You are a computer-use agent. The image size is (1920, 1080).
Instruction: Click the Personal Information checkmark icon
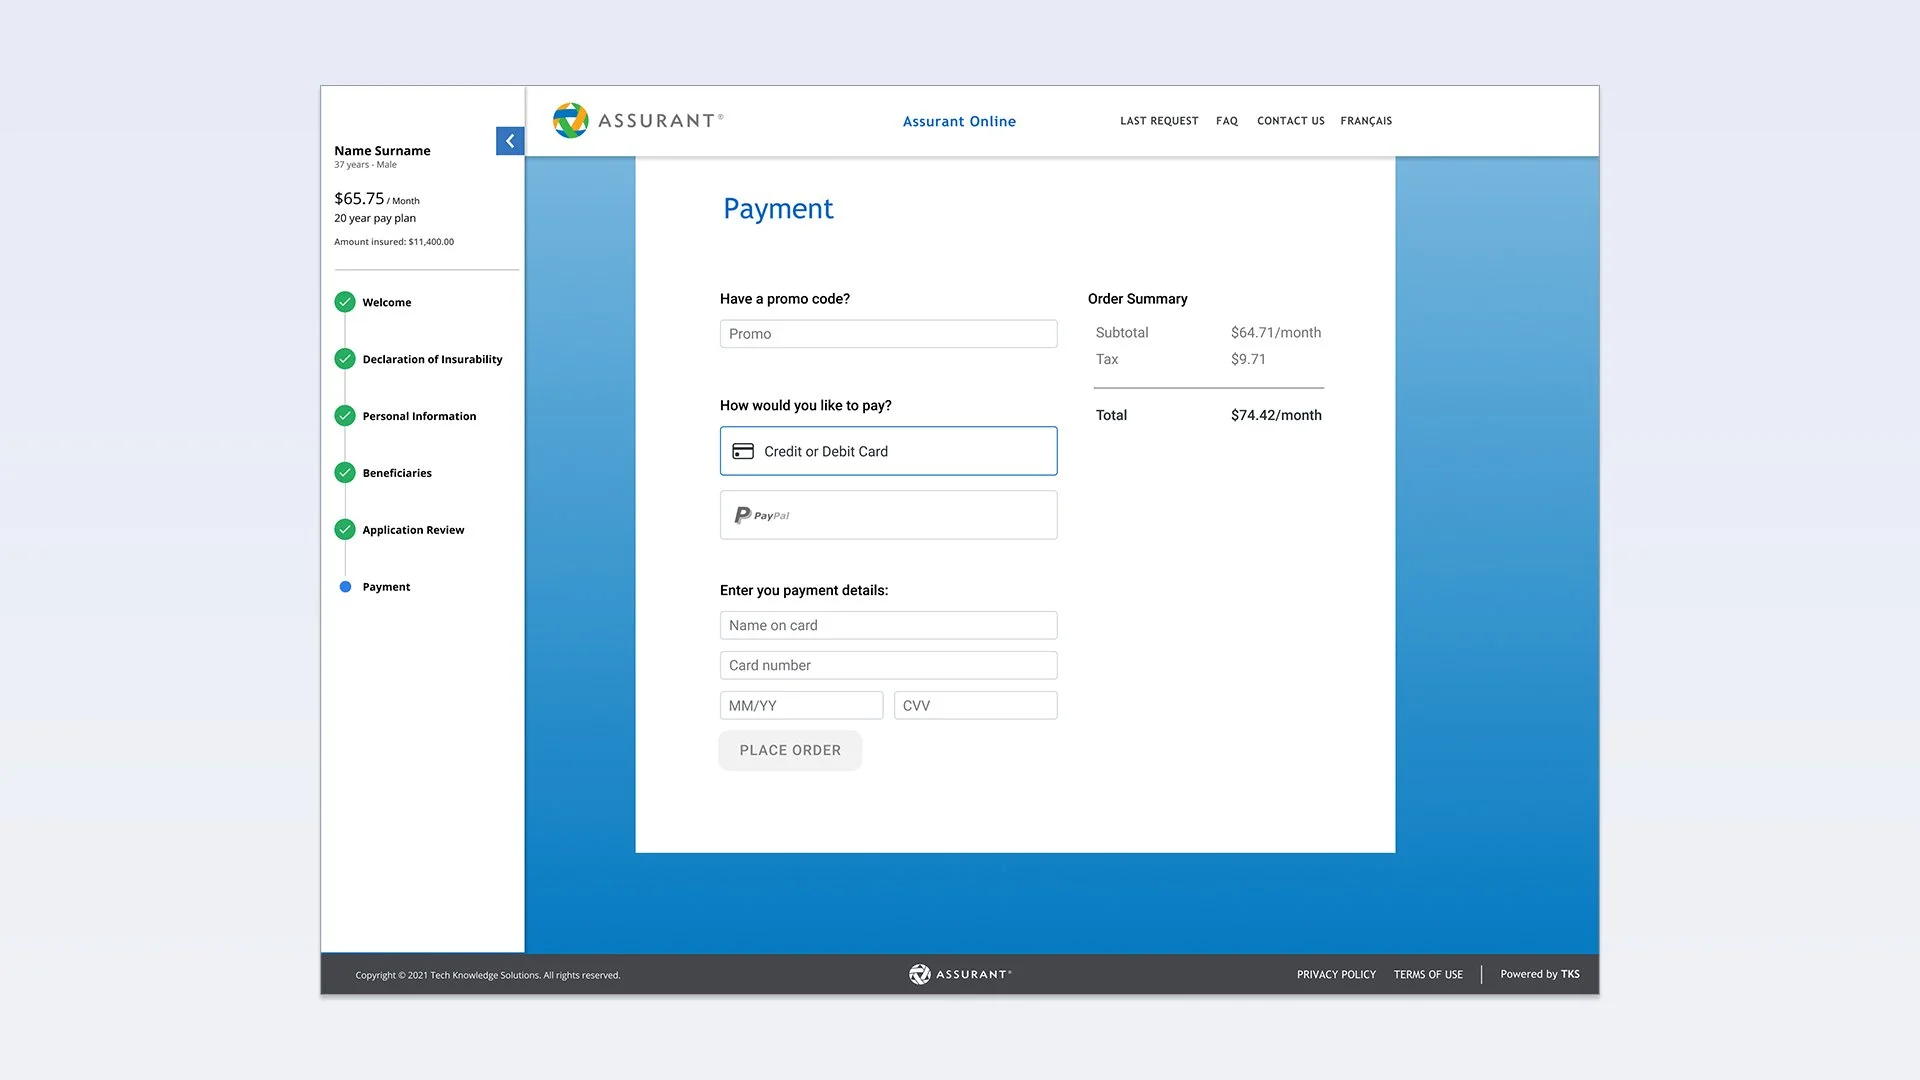point(345,416)
